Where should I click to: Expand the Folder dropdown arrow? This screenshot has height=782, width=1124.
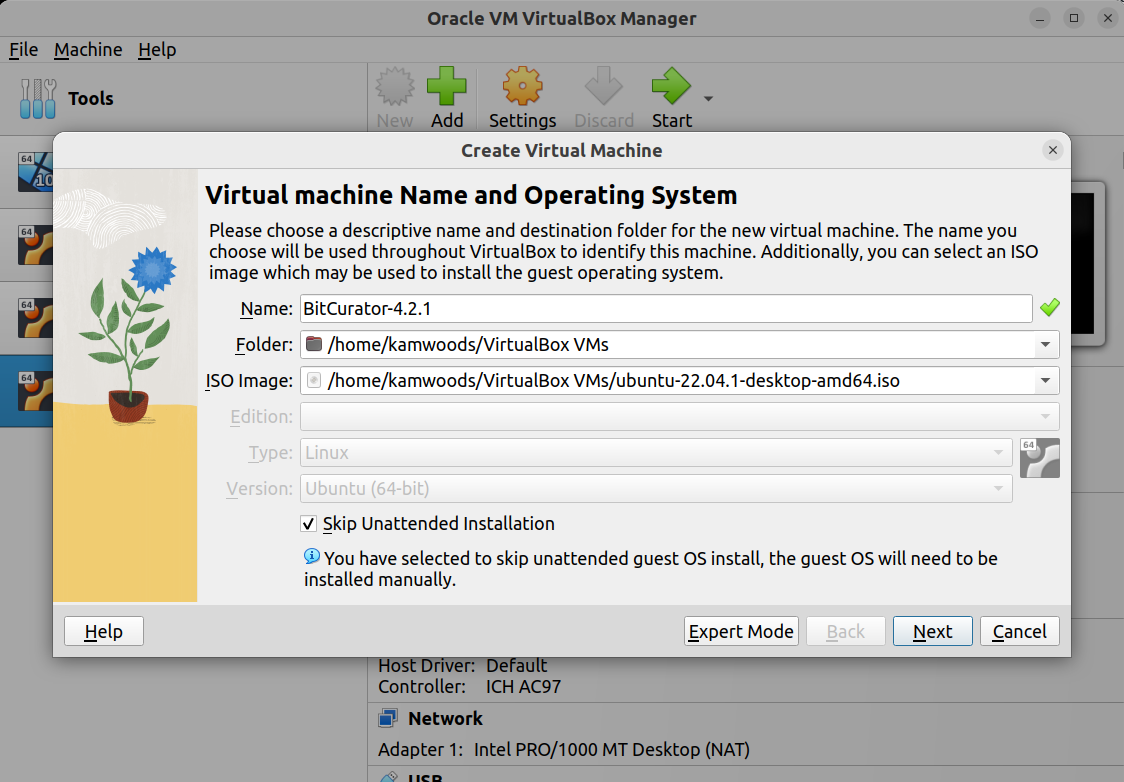(1045, 345)
